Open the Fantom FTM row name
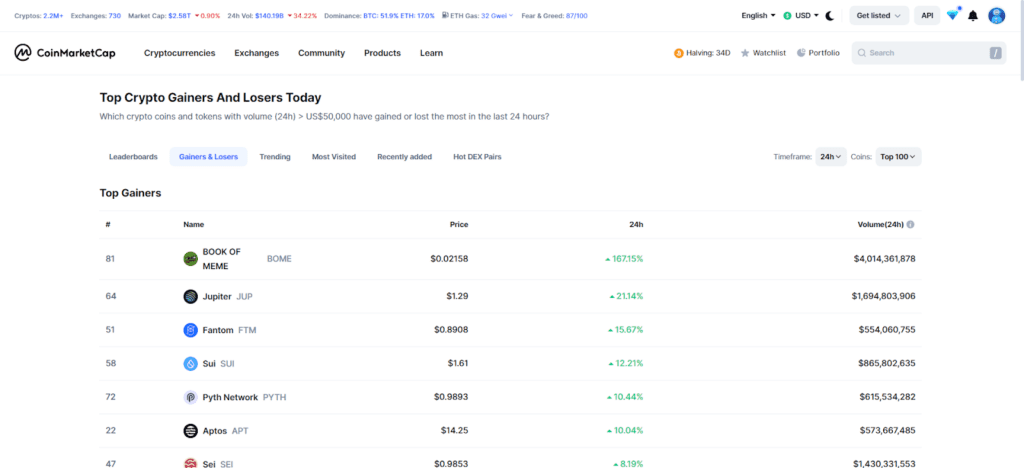The width and height of the screenshot is (1024, 468). (229, 330)
